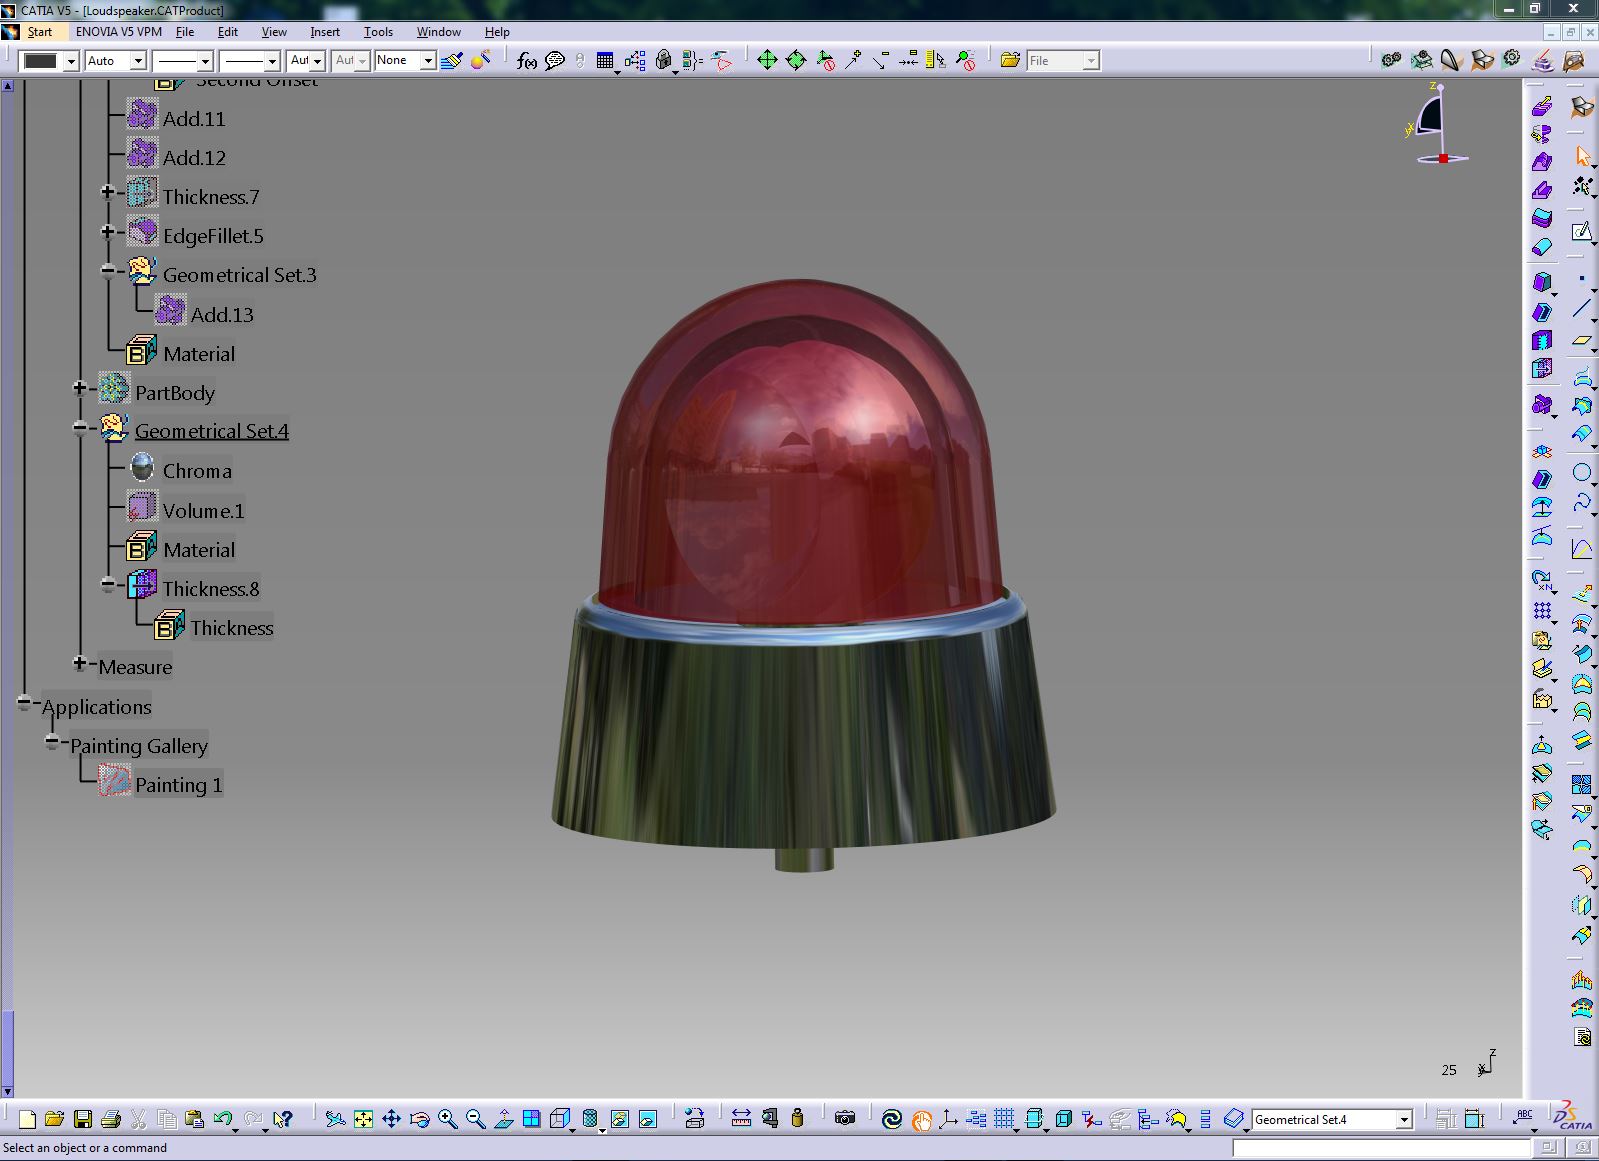The width and height of the screenshot is (1599, 1161).
Task: Click the Formula f(x) icon
Action: pyautogui.click(x=526, y=61)
